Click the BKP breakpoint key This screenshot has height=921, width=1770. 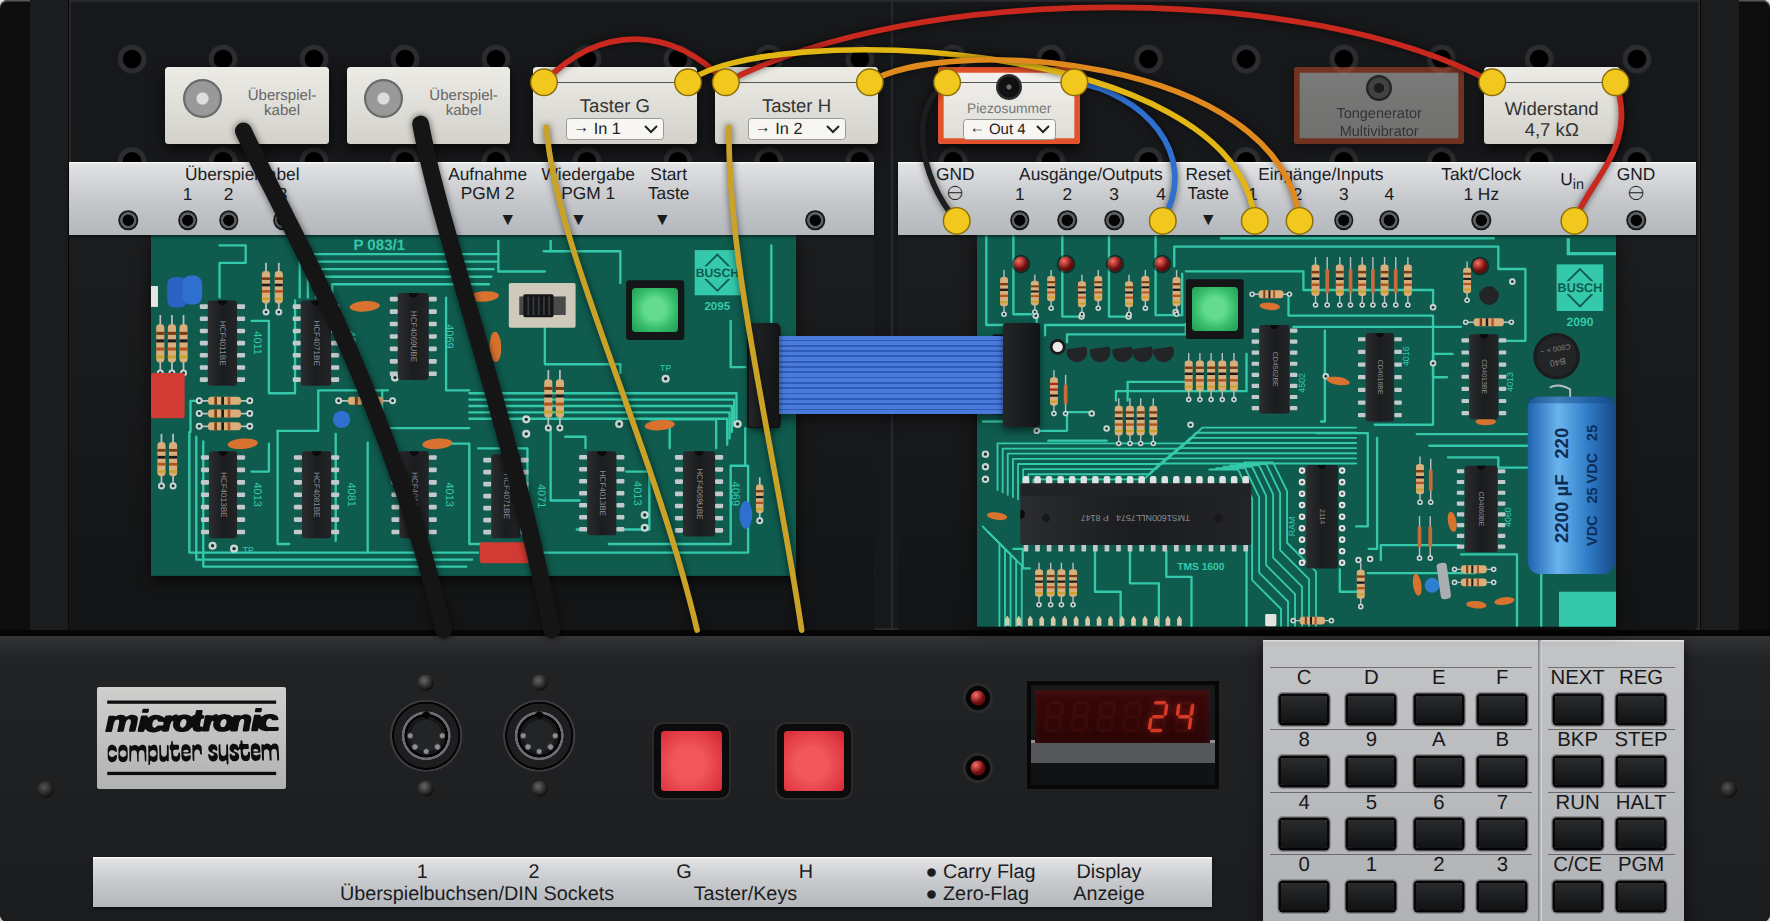click(1577, 772)
